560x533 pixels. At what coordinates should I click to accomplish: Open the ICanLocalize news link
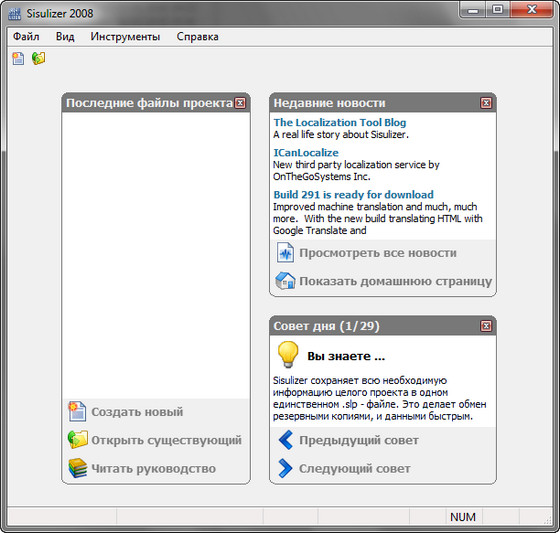click(306, 153)
